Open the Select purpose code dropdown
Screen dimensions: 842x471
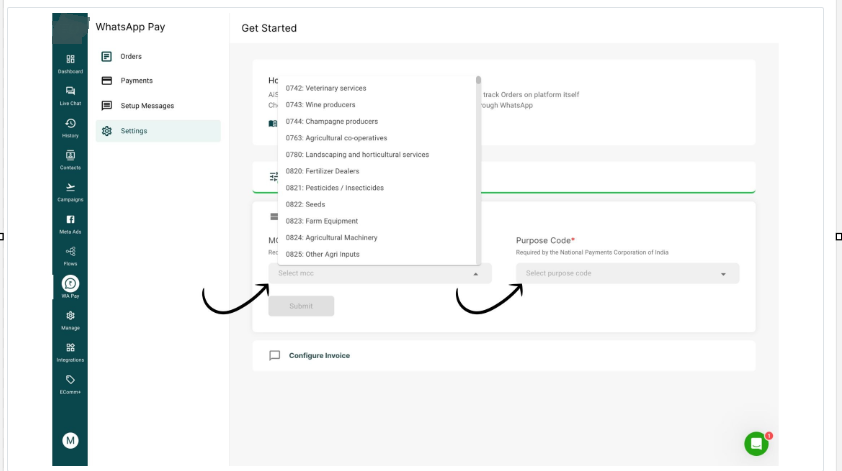pos(627,273)
